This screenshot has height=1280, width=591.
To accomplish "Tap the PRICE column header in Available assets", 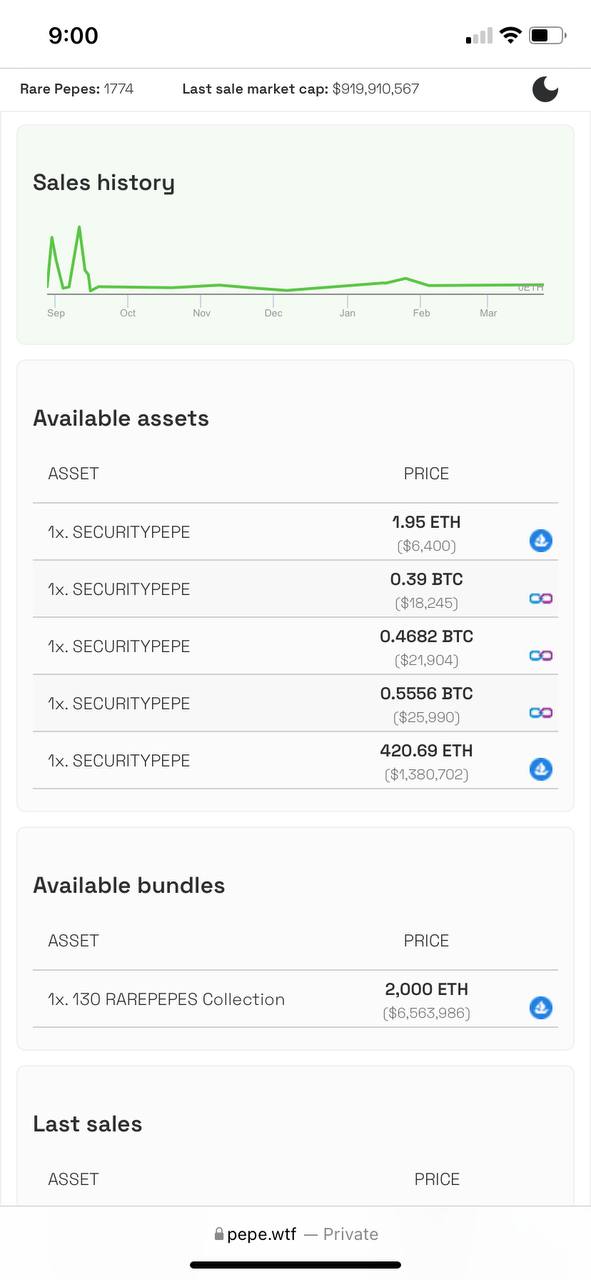I will [426, 474].
